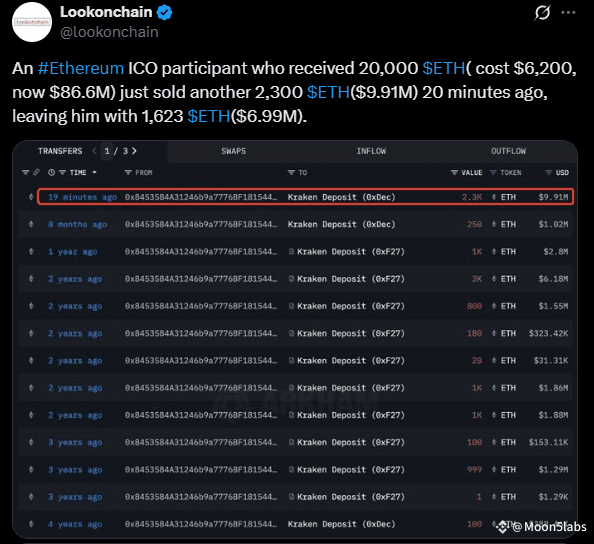Click the from address in 8 months ago row

click(201, 224)
